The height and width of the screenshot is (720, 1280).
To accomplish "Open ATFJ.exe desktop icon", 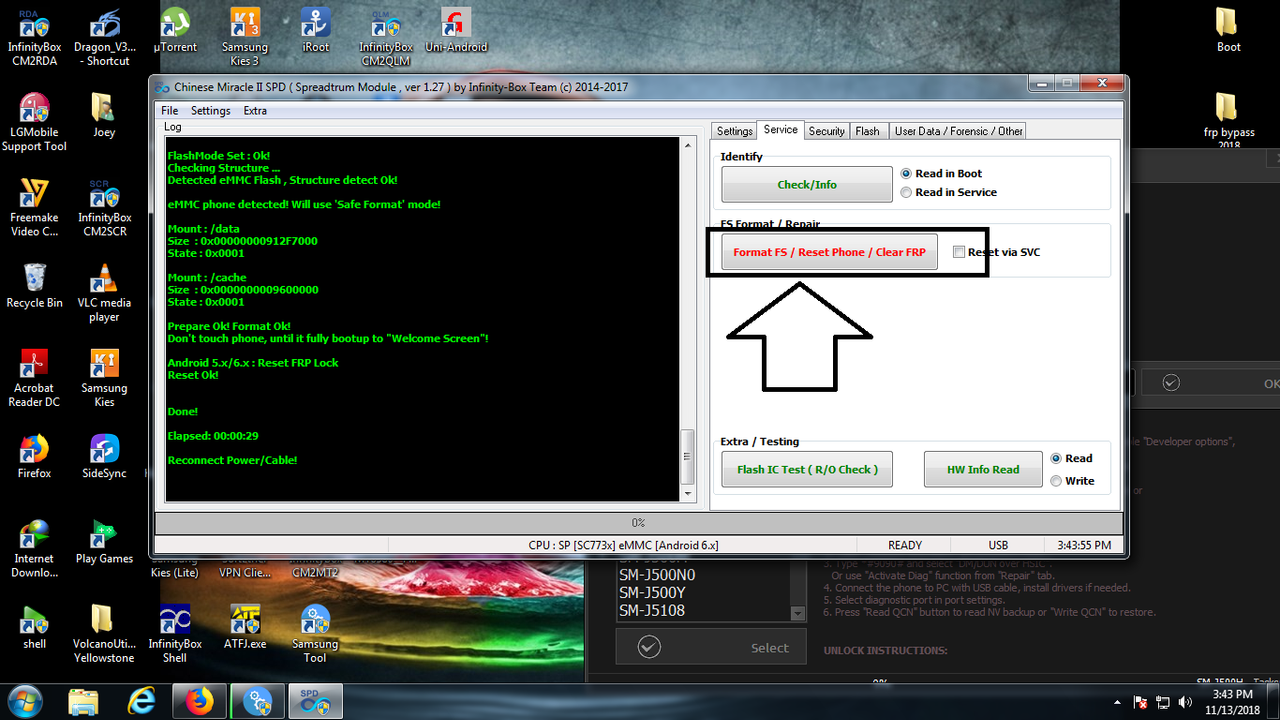I will coord(245,626).
